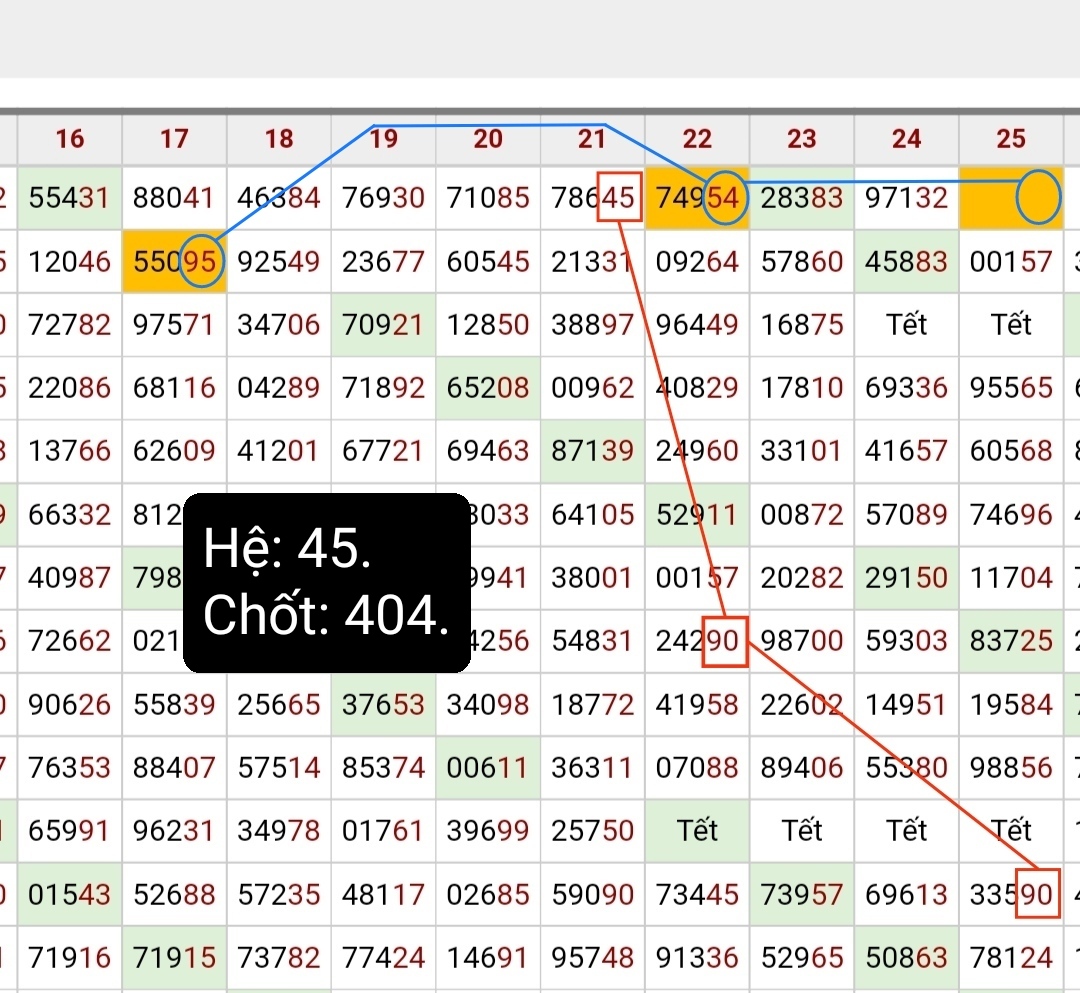Select column header 23
Screen dimensions: 1080x993
[x=802, y=139]
